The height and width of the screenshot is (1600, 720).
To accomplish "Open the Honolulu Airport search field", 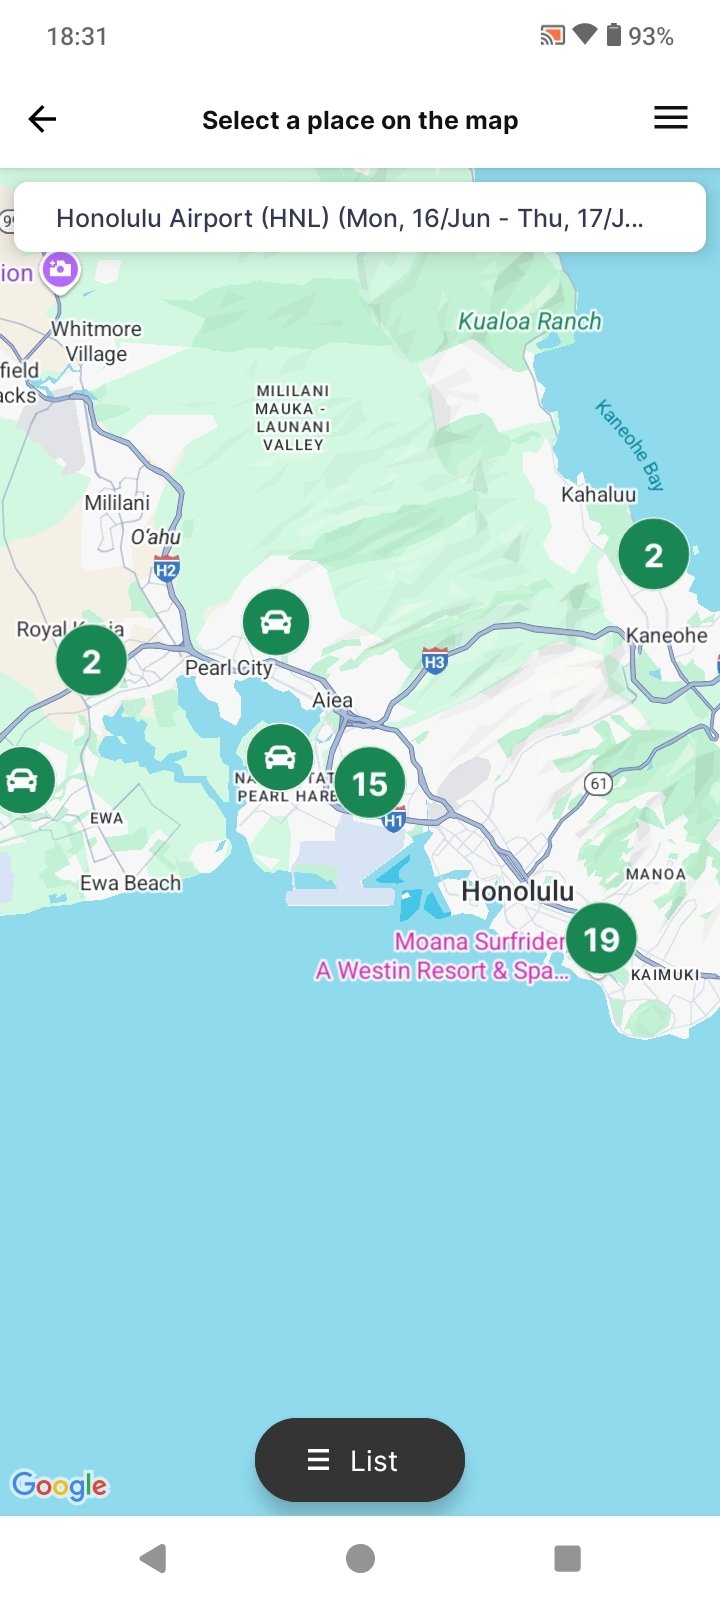I will click(x=360, y=217).
